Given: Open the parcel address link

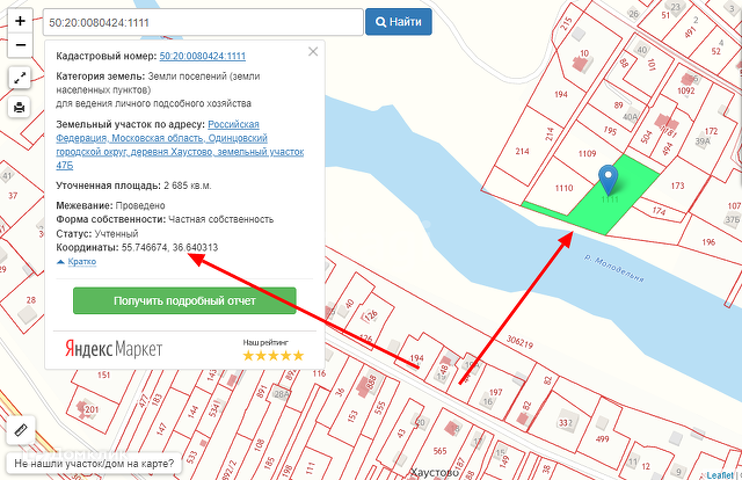Looking at the screenshot, I should tap(180, 145).
